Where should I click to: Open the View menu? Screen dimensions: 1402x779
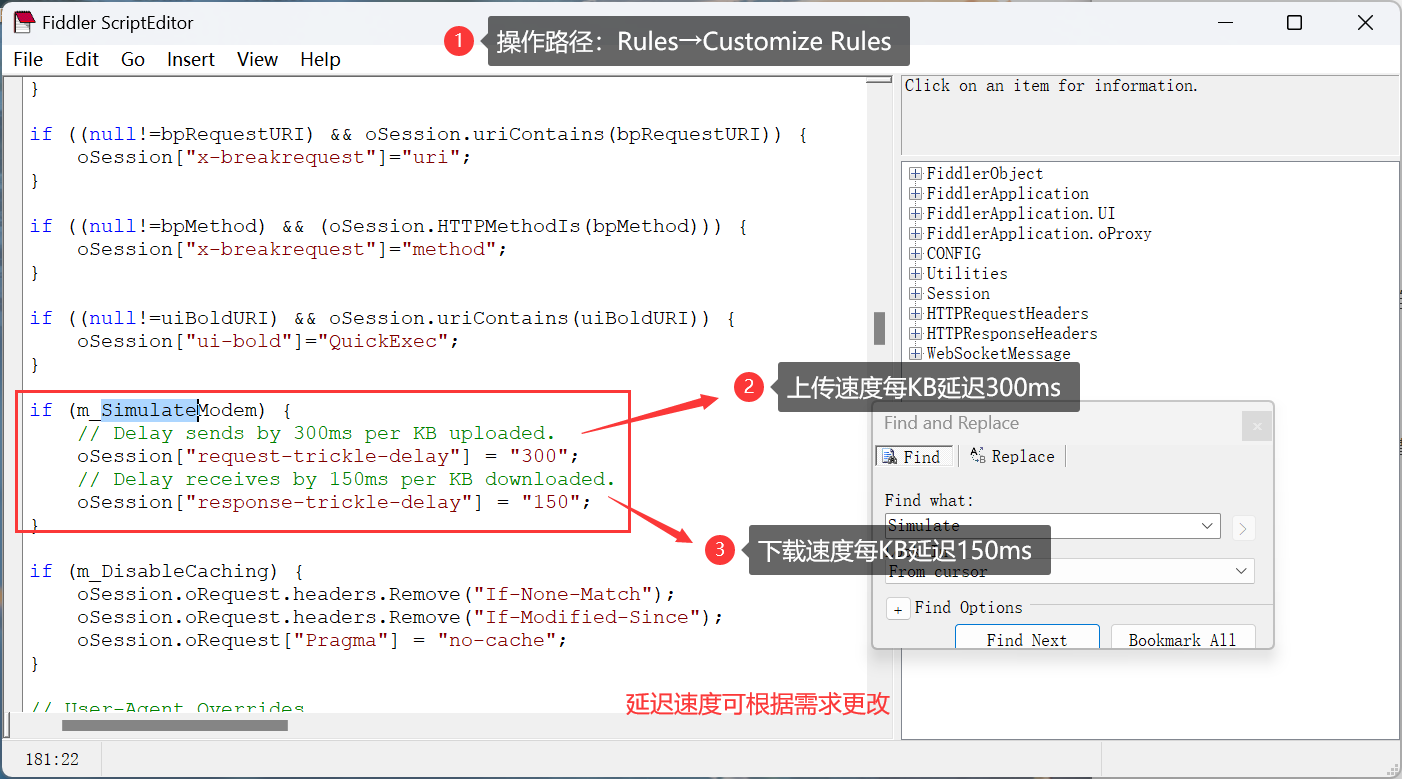[x=257, y=59]
